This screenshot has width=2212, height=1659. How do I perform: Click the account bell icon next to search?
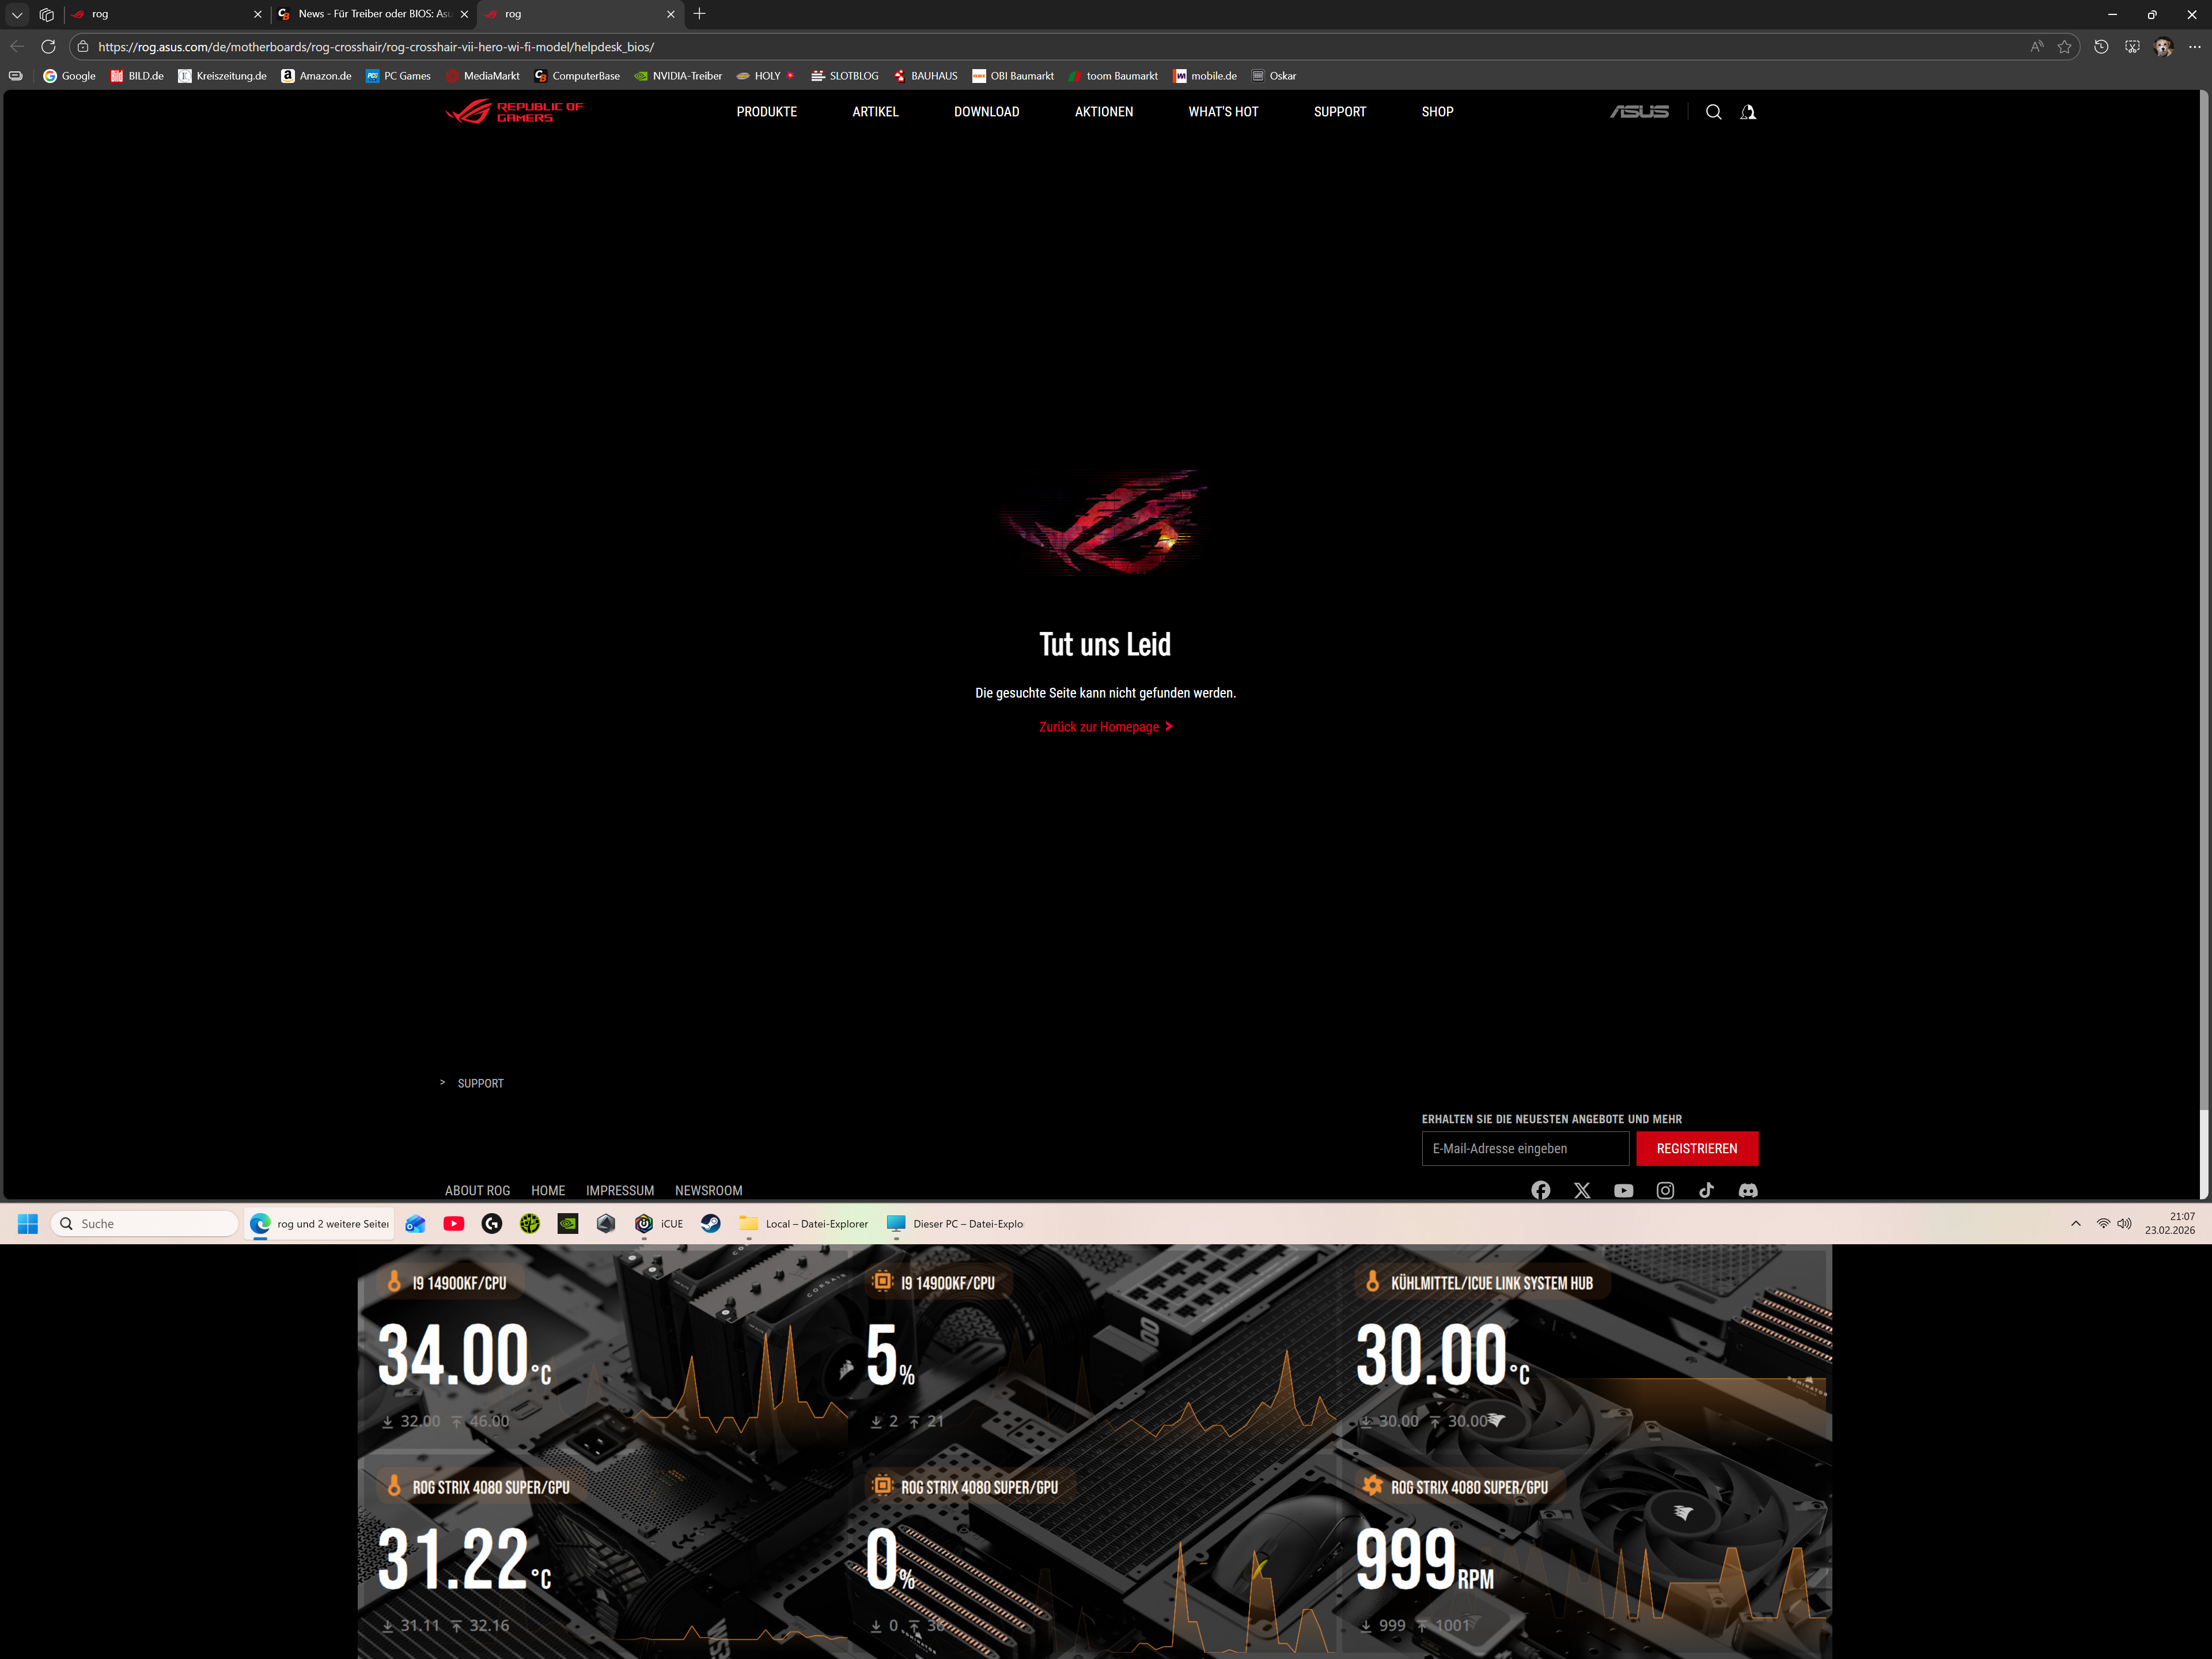pyautogui.click(x=1747, y=112)
